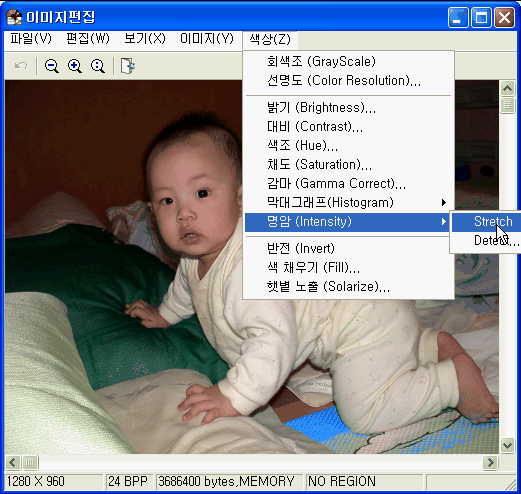Screen dimensions: 521x494
Task: Select Detect... in Intensity submenu
Action: [x=486, y=240]
